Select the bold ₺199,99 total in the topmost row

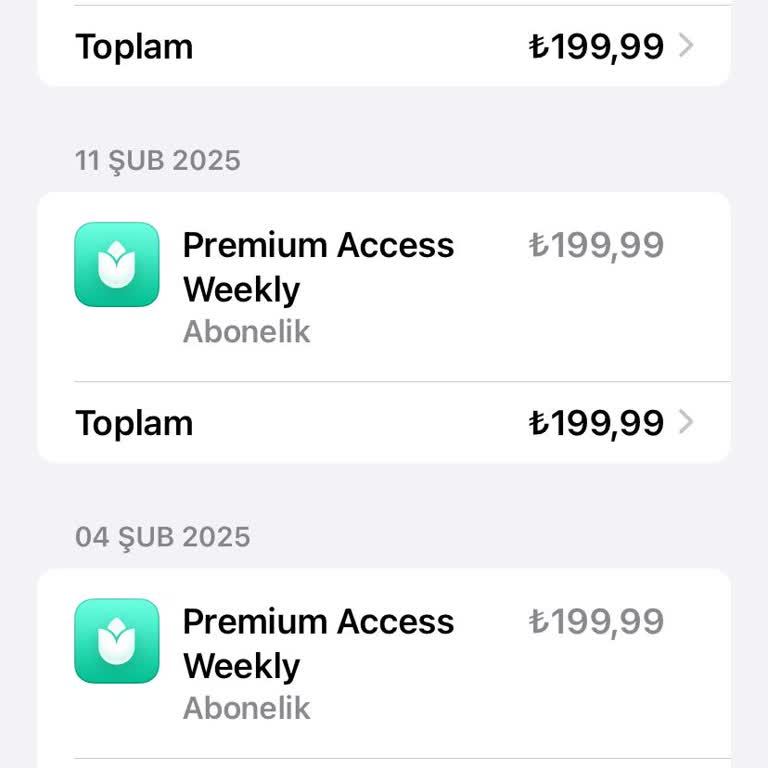596,47
